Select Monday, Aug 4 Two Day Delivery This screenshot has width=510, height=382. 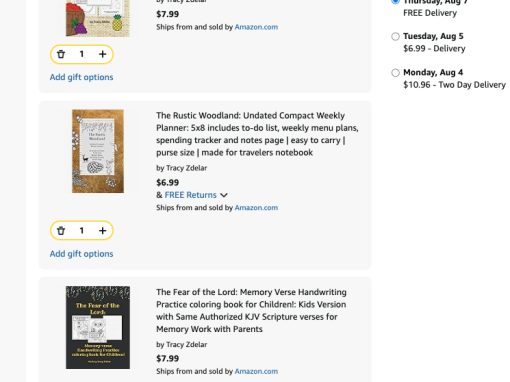coord(395,73)
